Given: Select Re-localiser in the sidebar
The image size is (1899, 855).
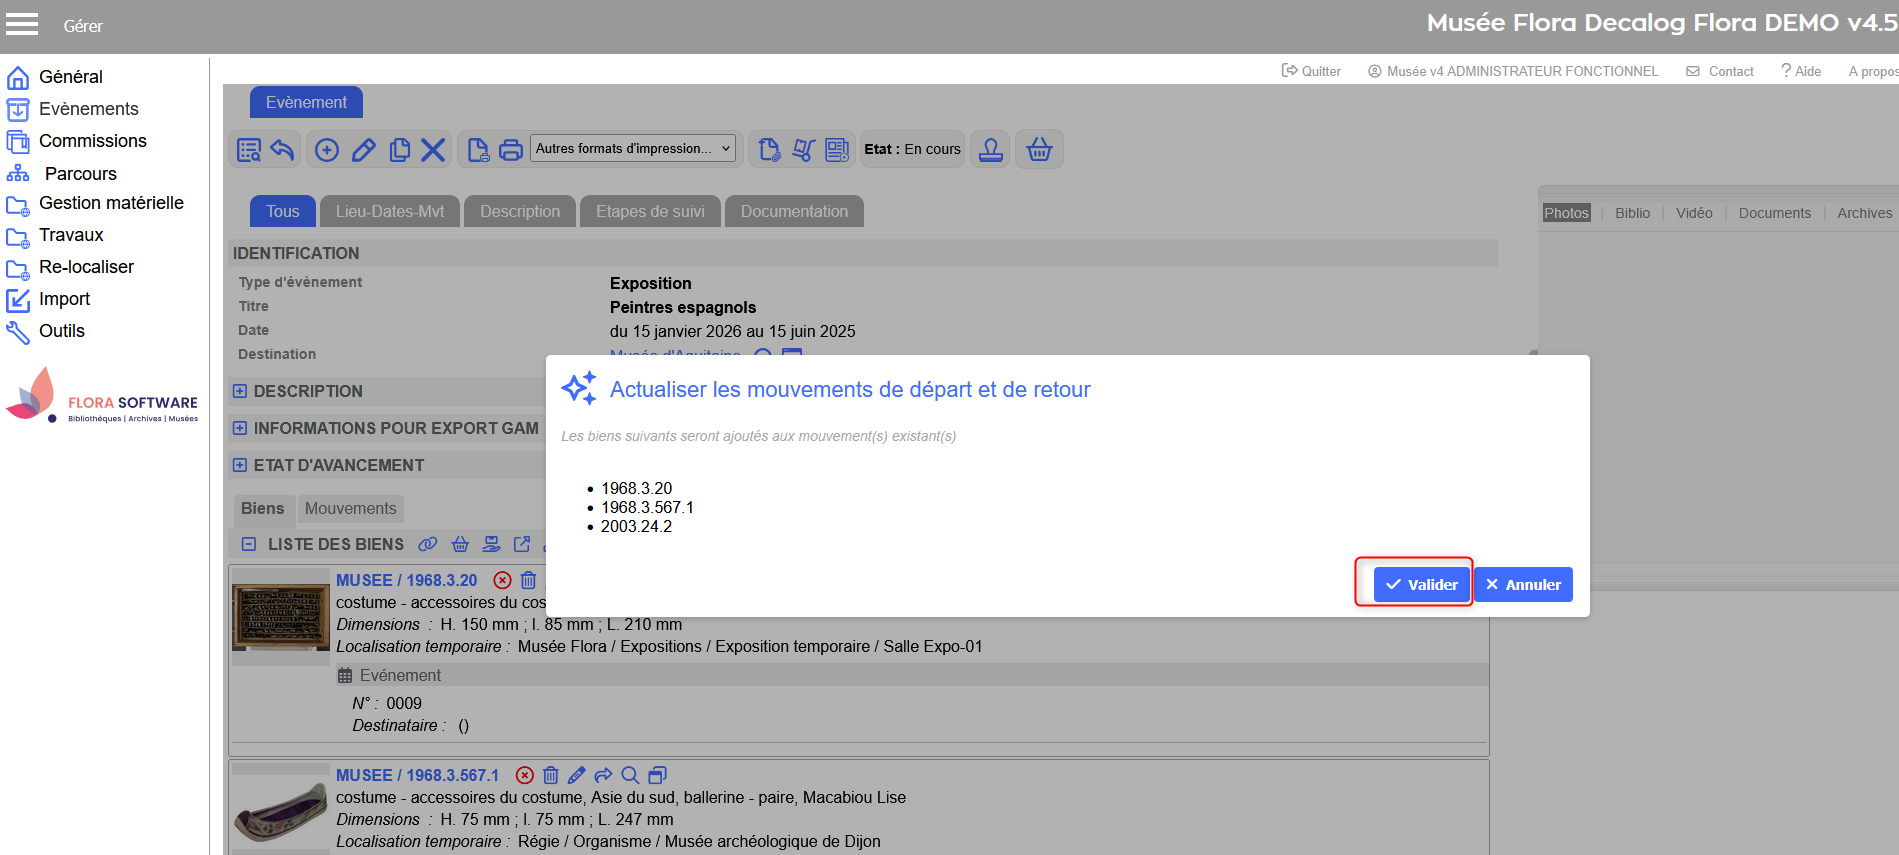Looking at the screenshot, I should tap(70, 267).
